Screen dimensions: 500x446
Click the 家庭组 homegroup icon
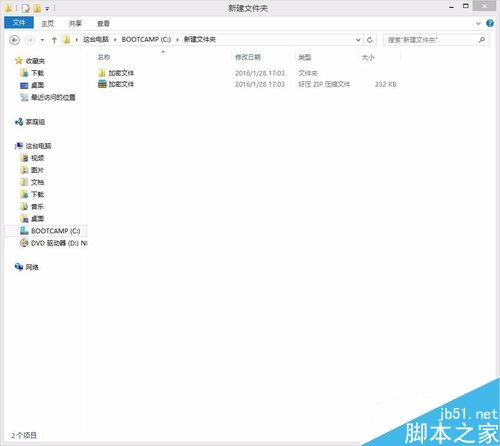(19, 122)
